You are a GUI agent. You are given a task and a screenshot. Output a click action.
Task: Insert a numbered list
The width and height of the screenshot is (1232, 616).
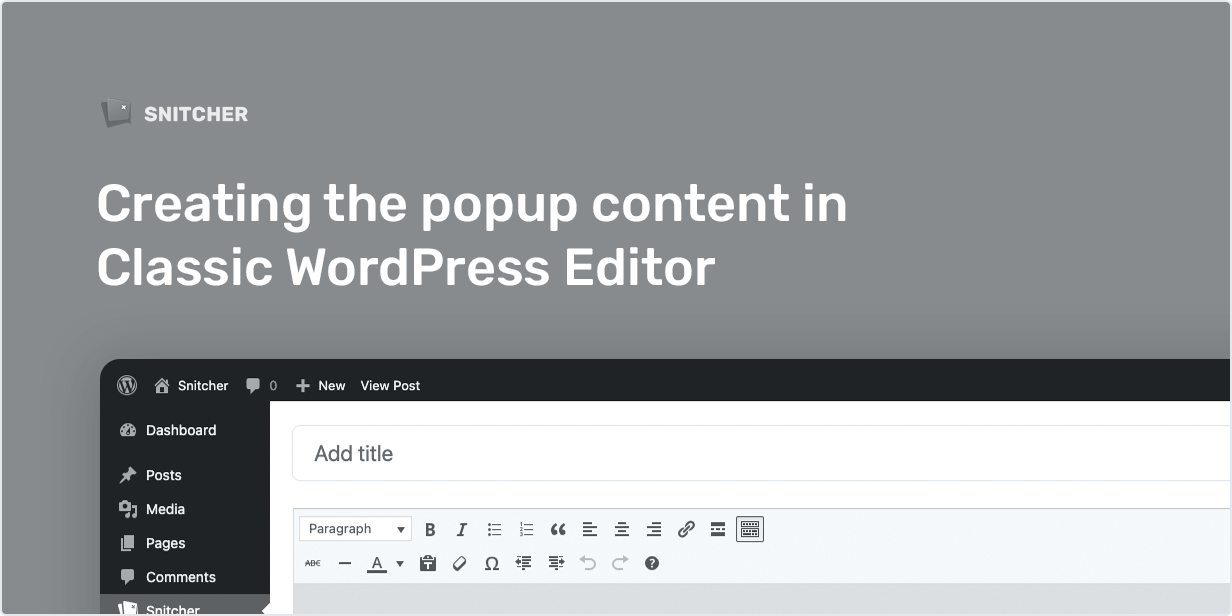click(x=526, y=529)
